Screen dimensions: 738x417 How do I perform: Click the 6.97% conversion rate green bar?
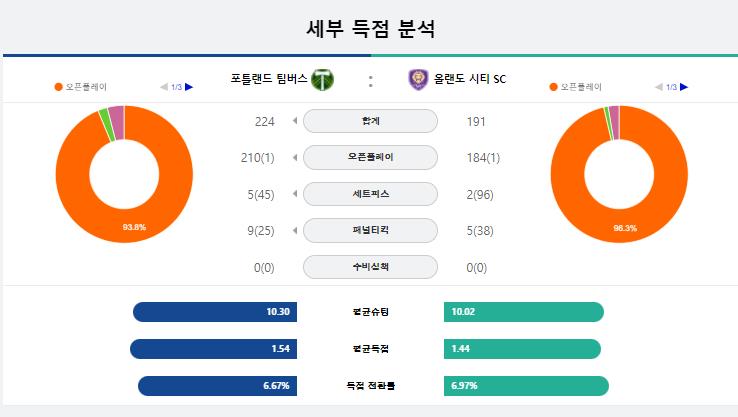pyautogui.click(x=526, y=386)
